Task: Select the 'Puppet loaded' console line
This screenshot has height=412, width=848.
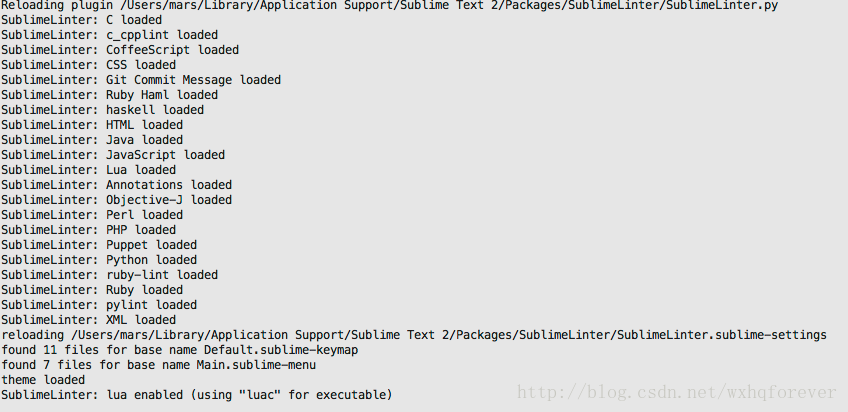Action: pos(99,245)
